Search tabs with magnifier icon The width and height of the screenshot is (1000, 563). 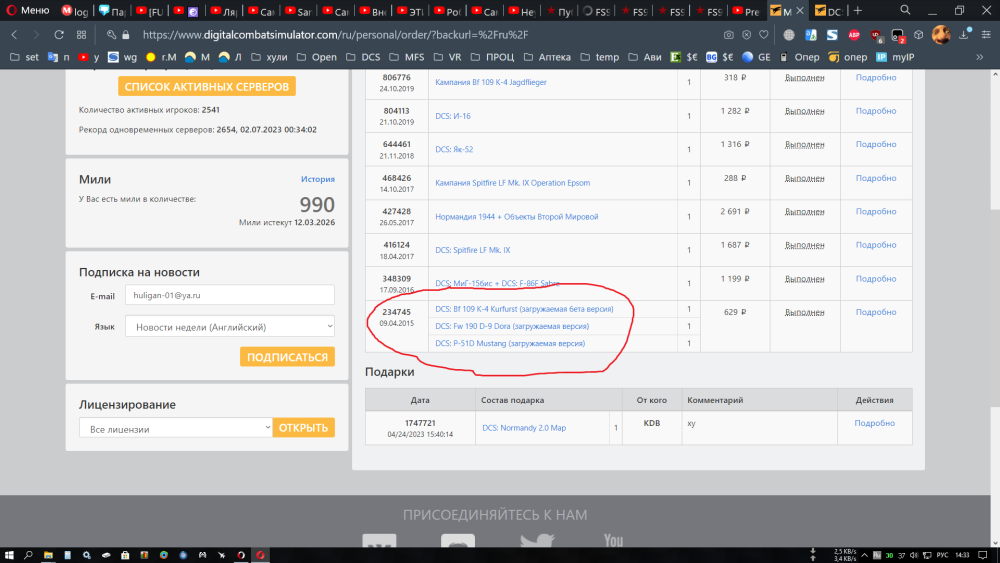tap(905, 10)
